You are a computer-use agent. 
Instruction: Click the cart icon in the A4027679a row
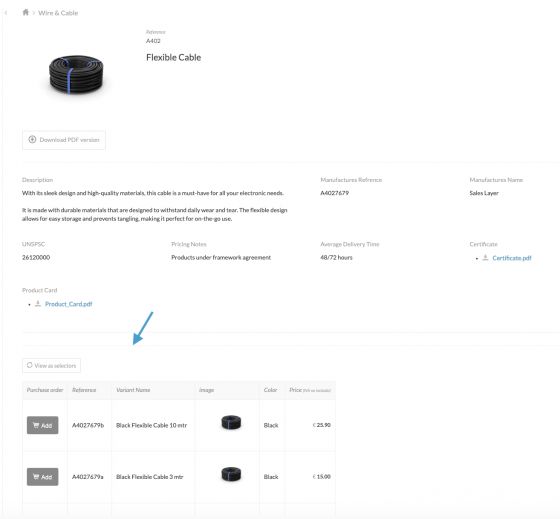coord(36,476)
